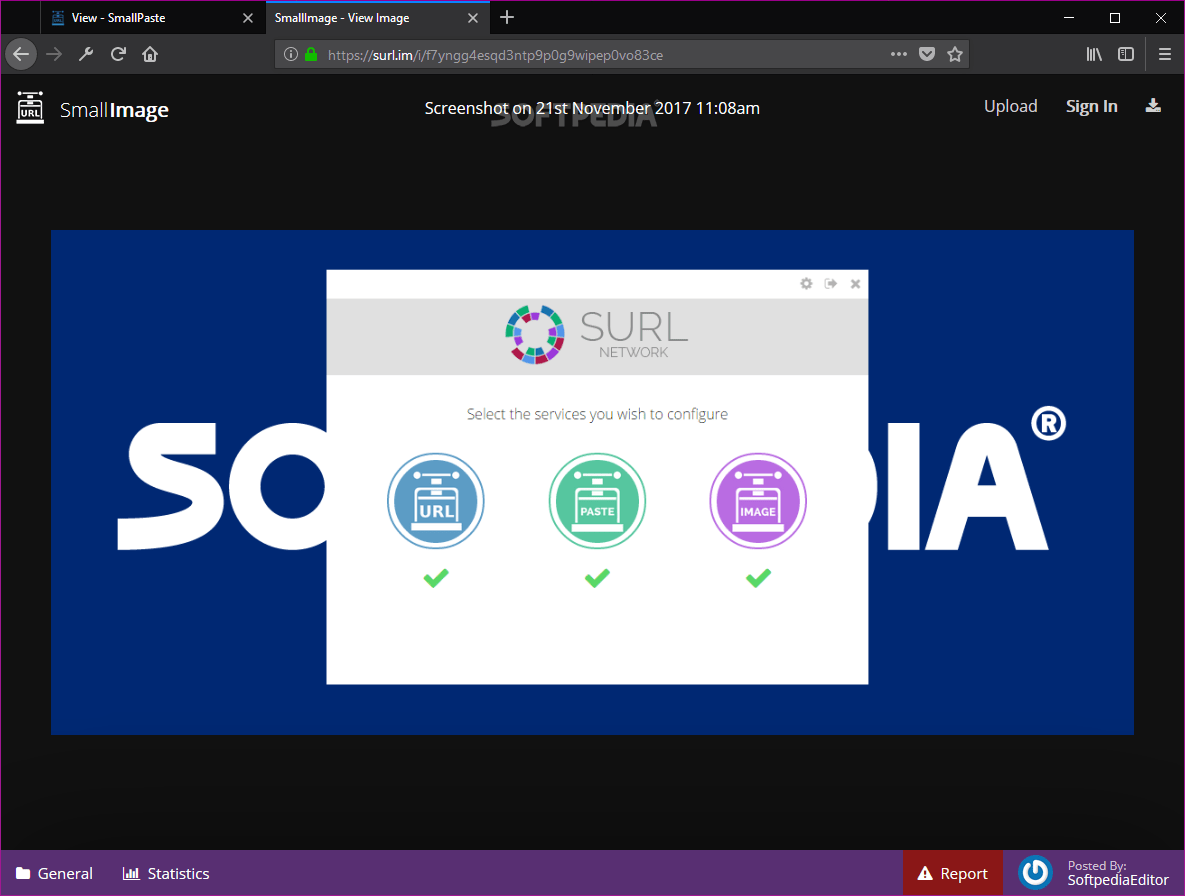
Task: Click the Sign In link
Action: (1091, 107)
